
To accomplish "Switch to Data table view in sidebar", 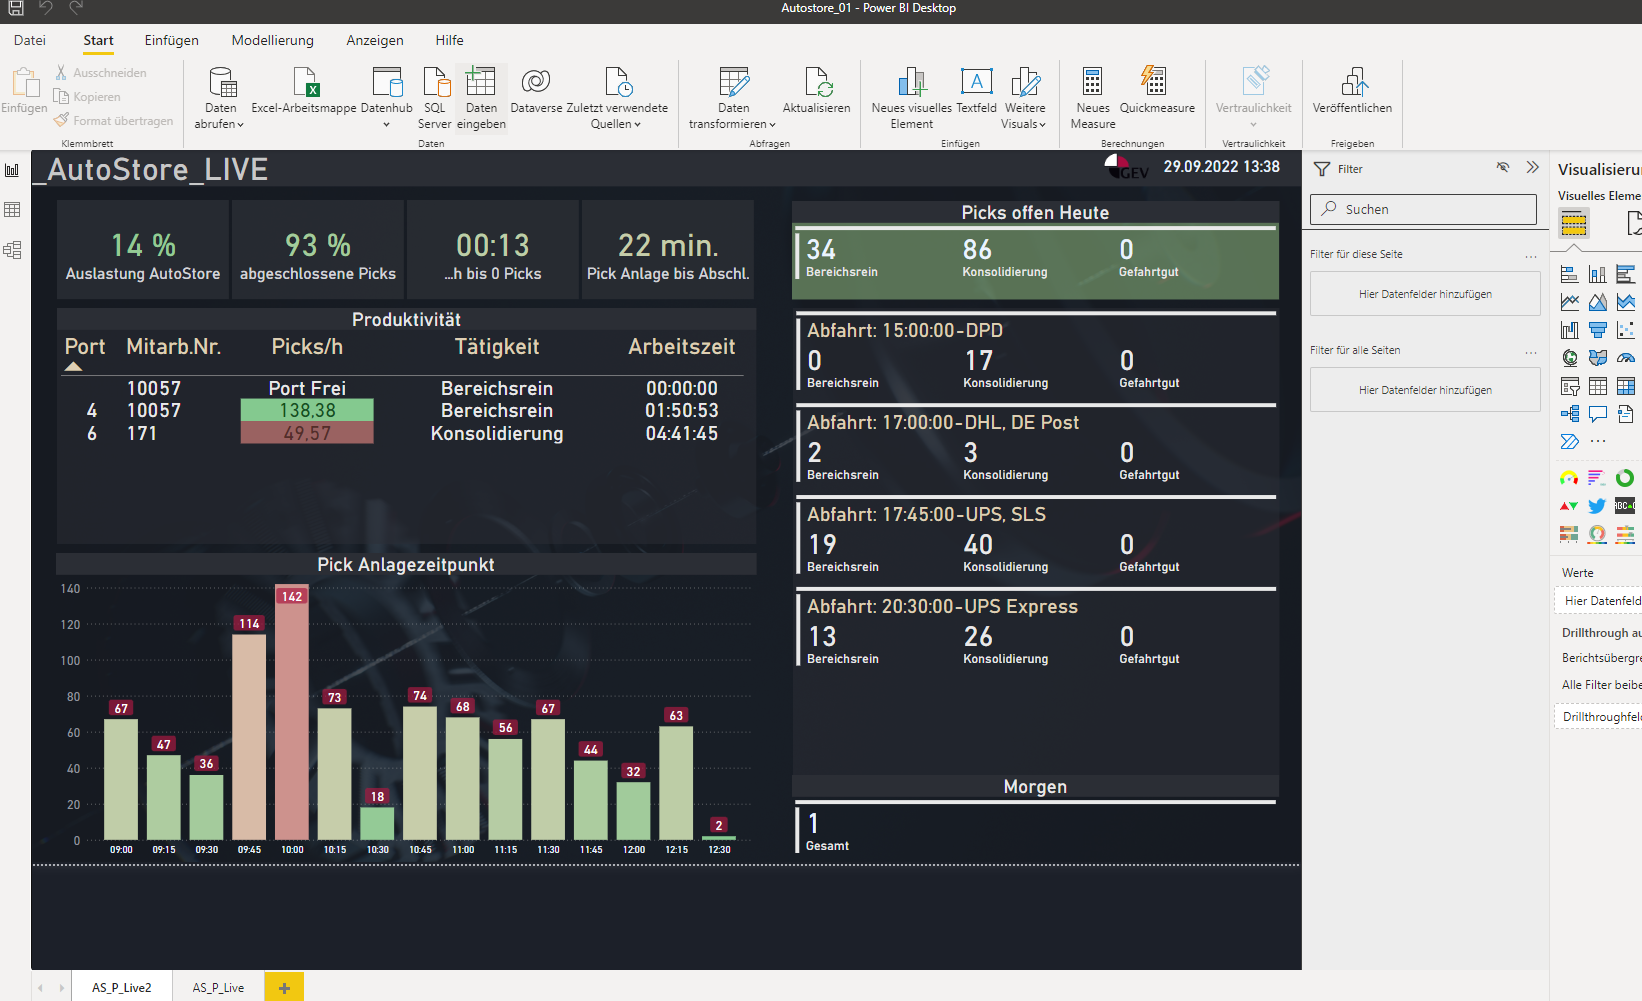I will pos(12,210).
